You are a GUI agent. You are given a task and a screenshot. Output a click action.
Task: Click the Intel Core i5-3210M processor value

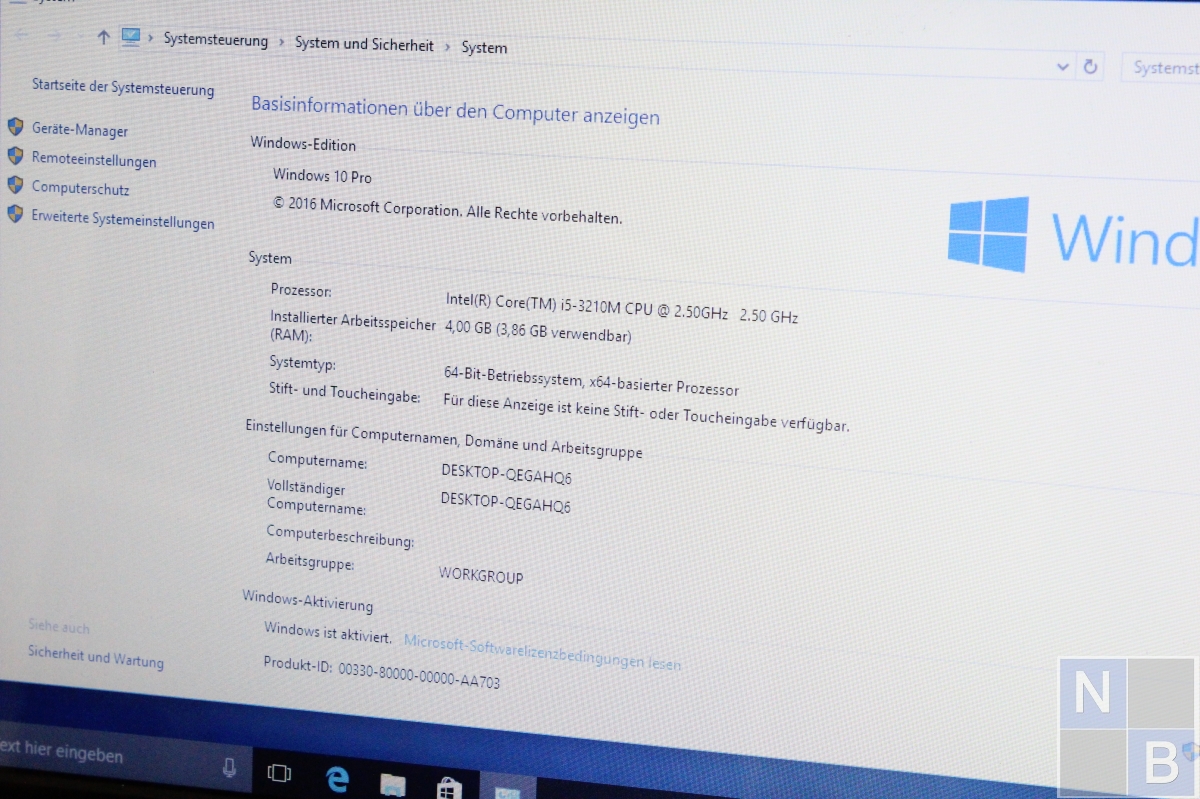click(621, 308)
